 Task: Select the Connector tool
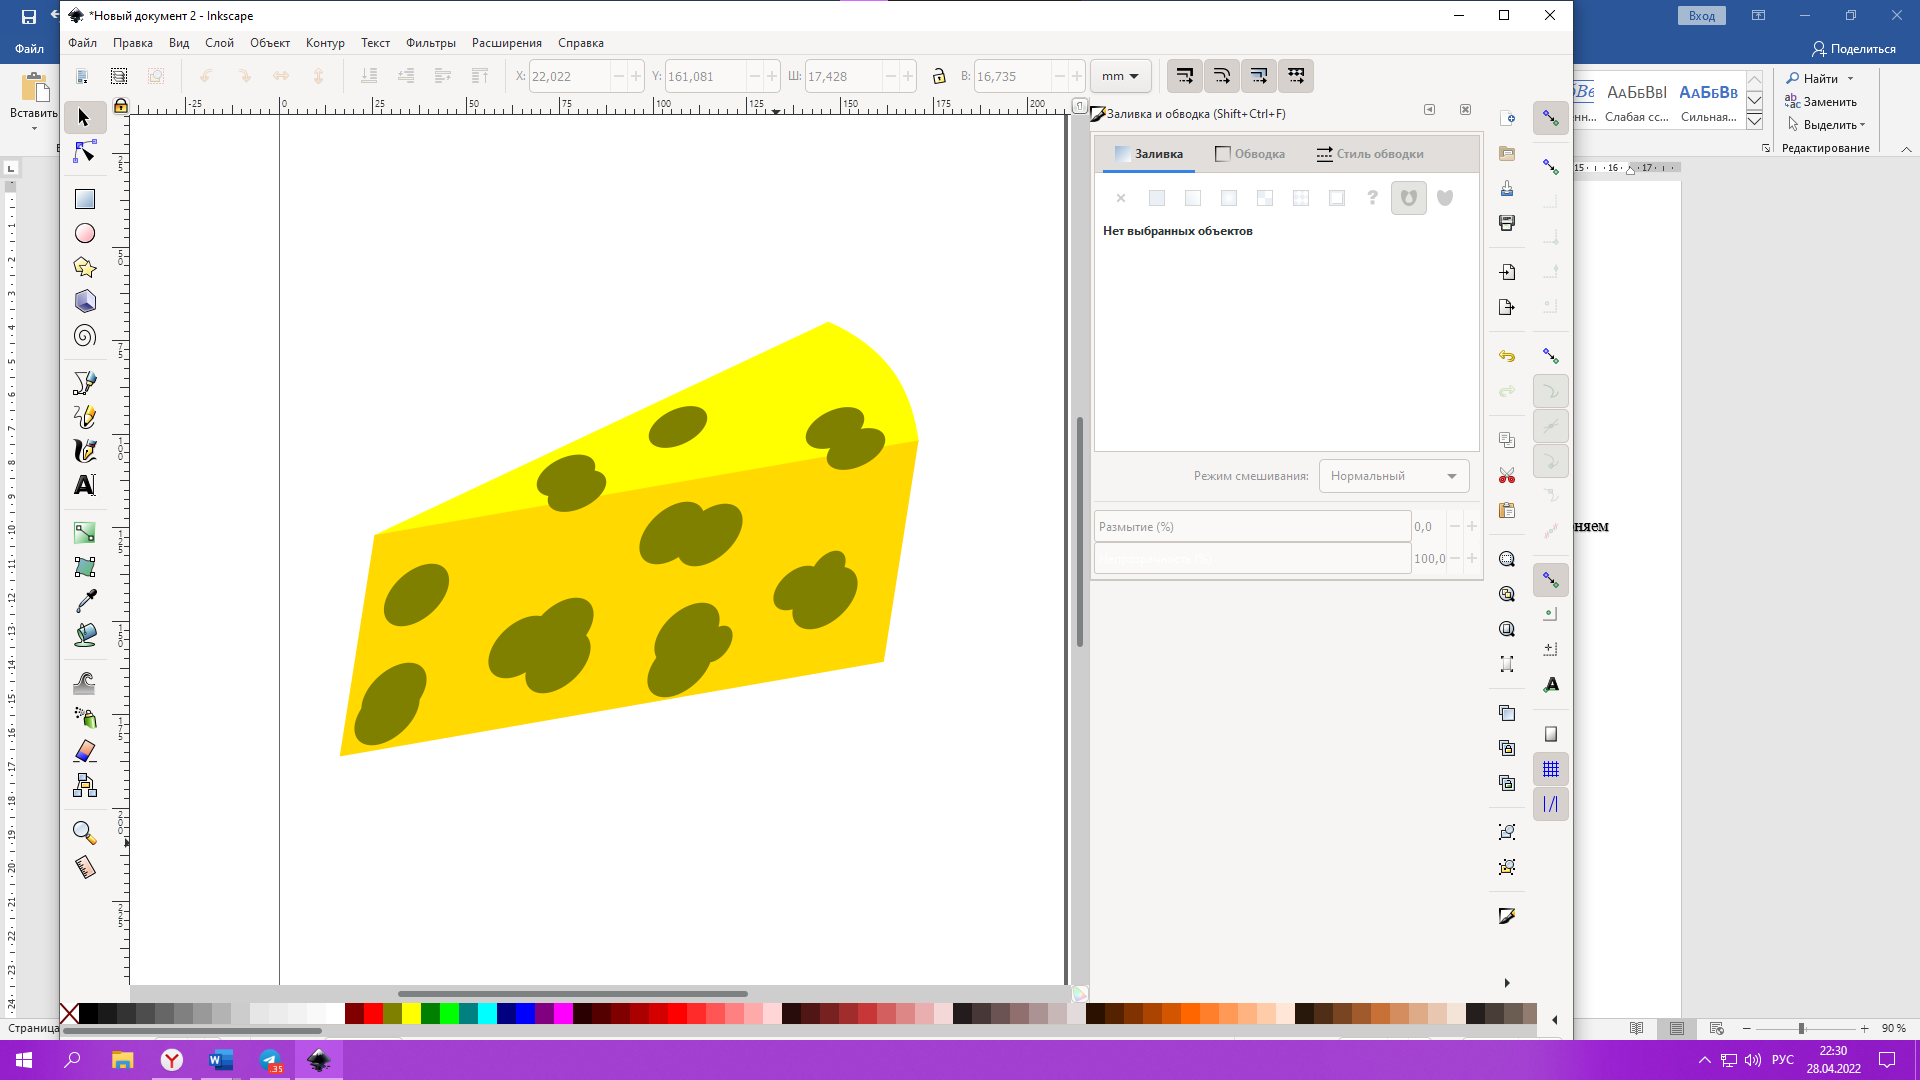[x=85, y=785]
